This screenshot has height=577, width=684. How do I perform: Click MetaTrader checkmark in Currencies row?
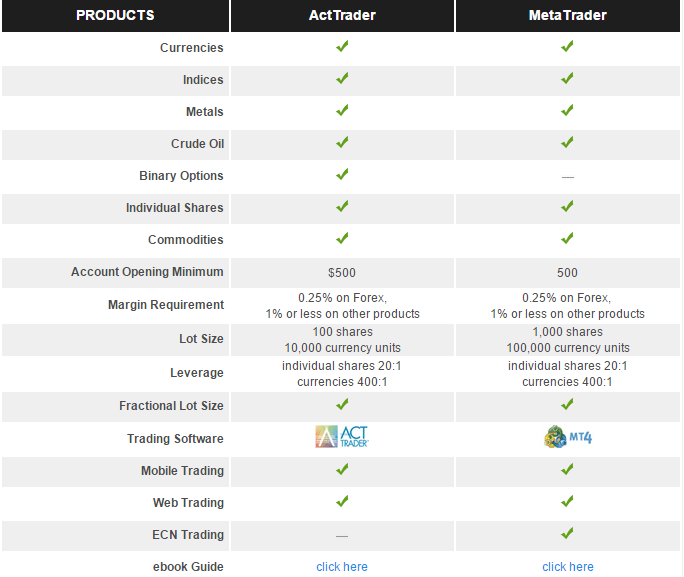click(x=567, y=46)
